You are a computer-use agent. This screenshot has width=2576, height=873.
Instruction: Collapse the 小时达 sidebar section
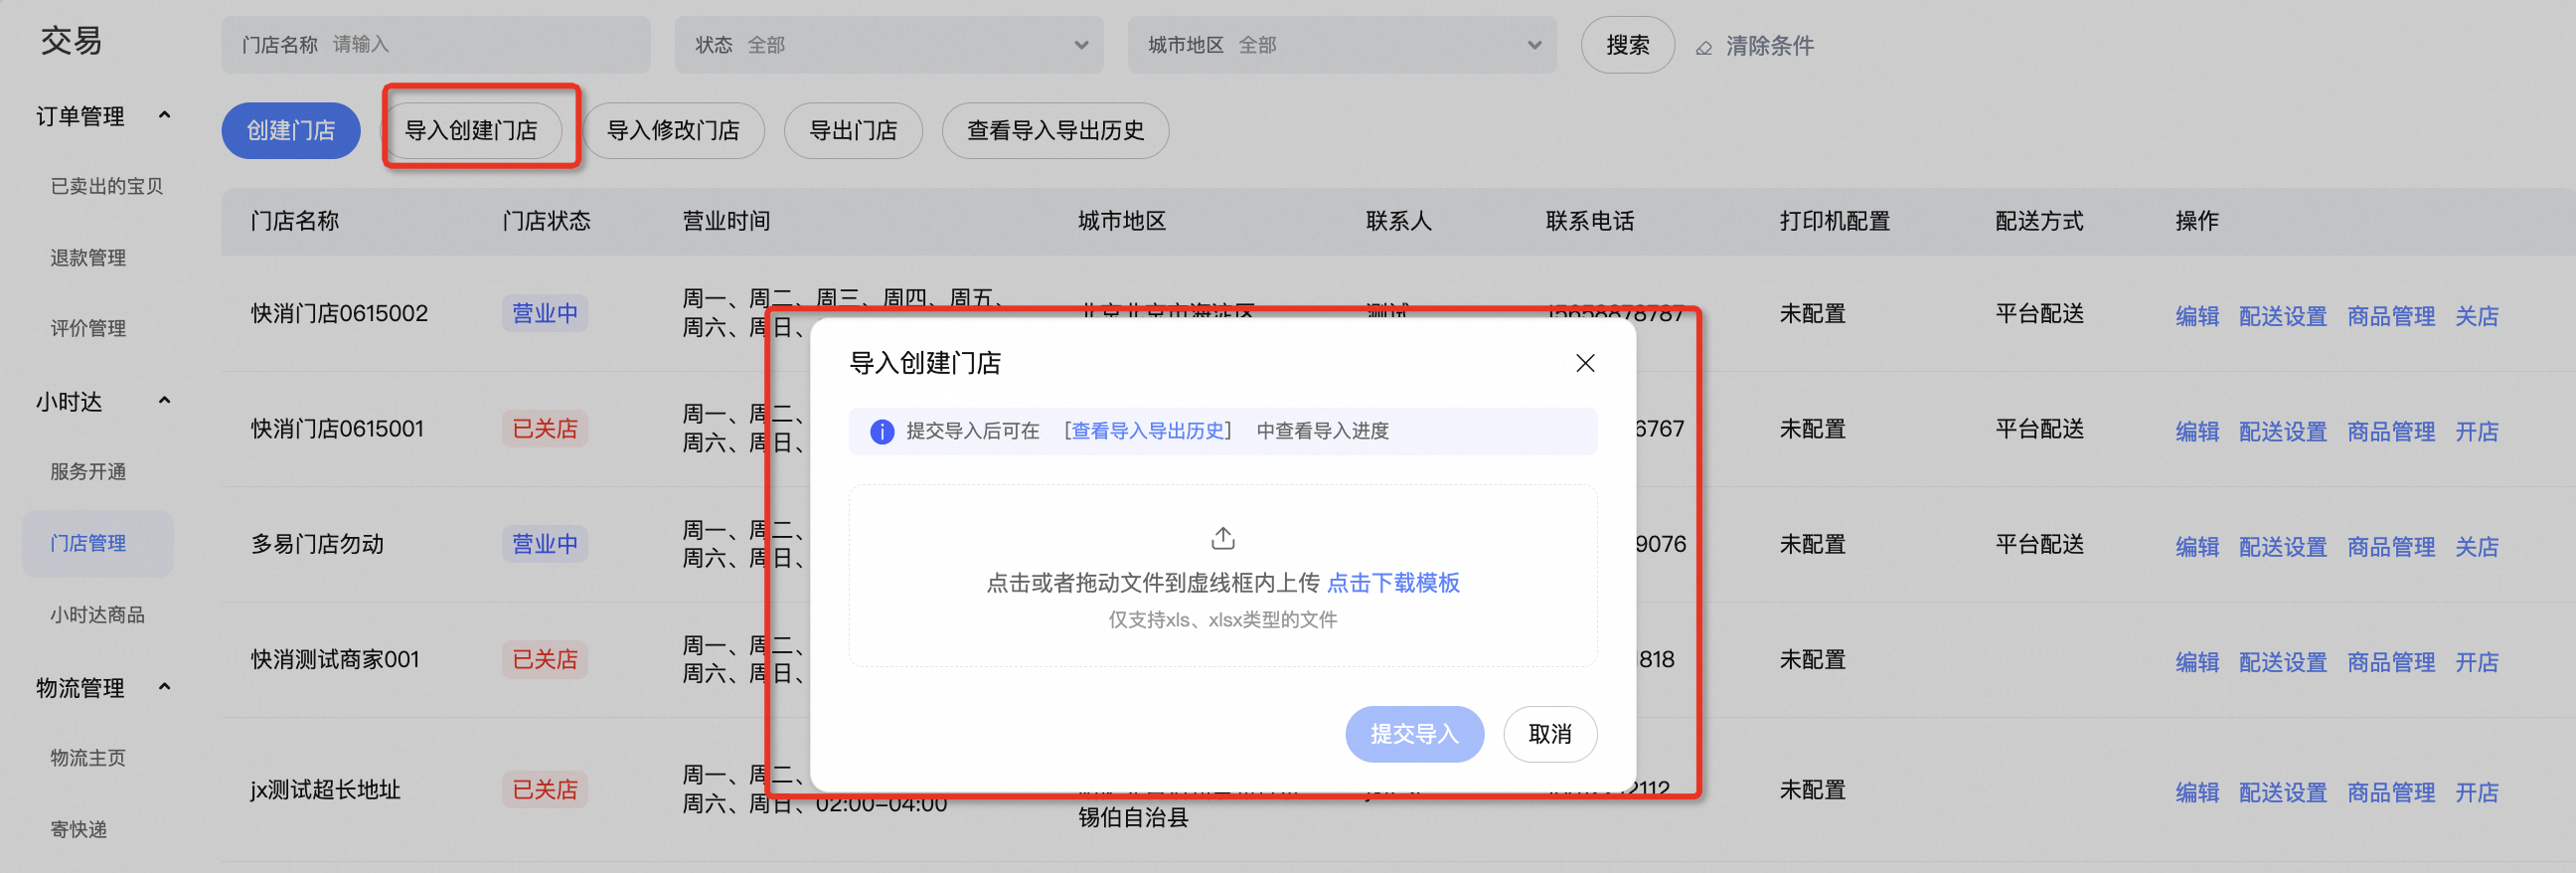pos(165,401)
